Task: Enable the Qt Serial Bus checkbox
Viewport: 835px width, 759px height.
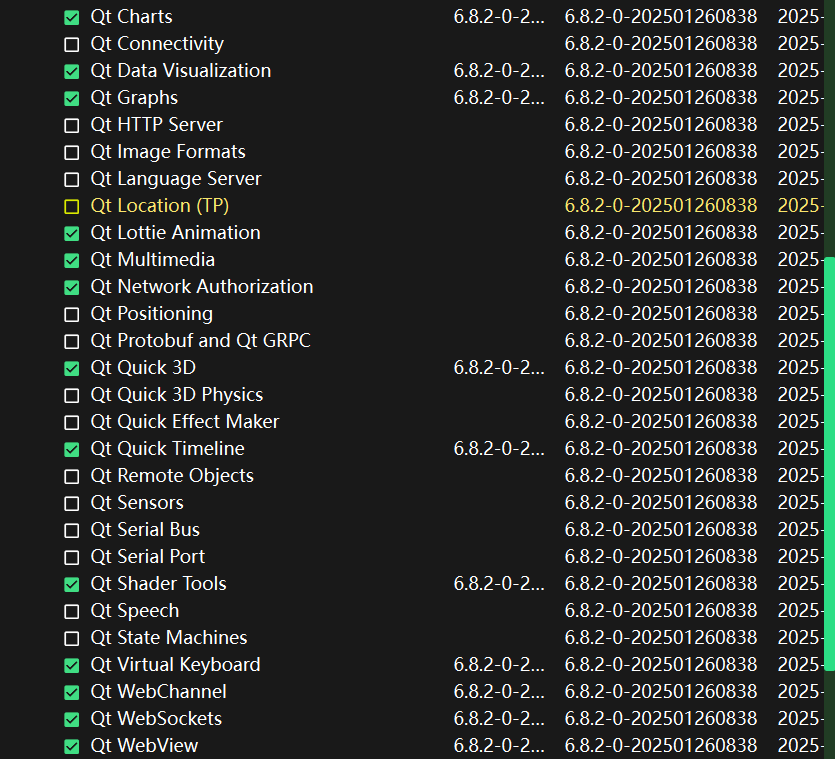Action: click(71, 531)
